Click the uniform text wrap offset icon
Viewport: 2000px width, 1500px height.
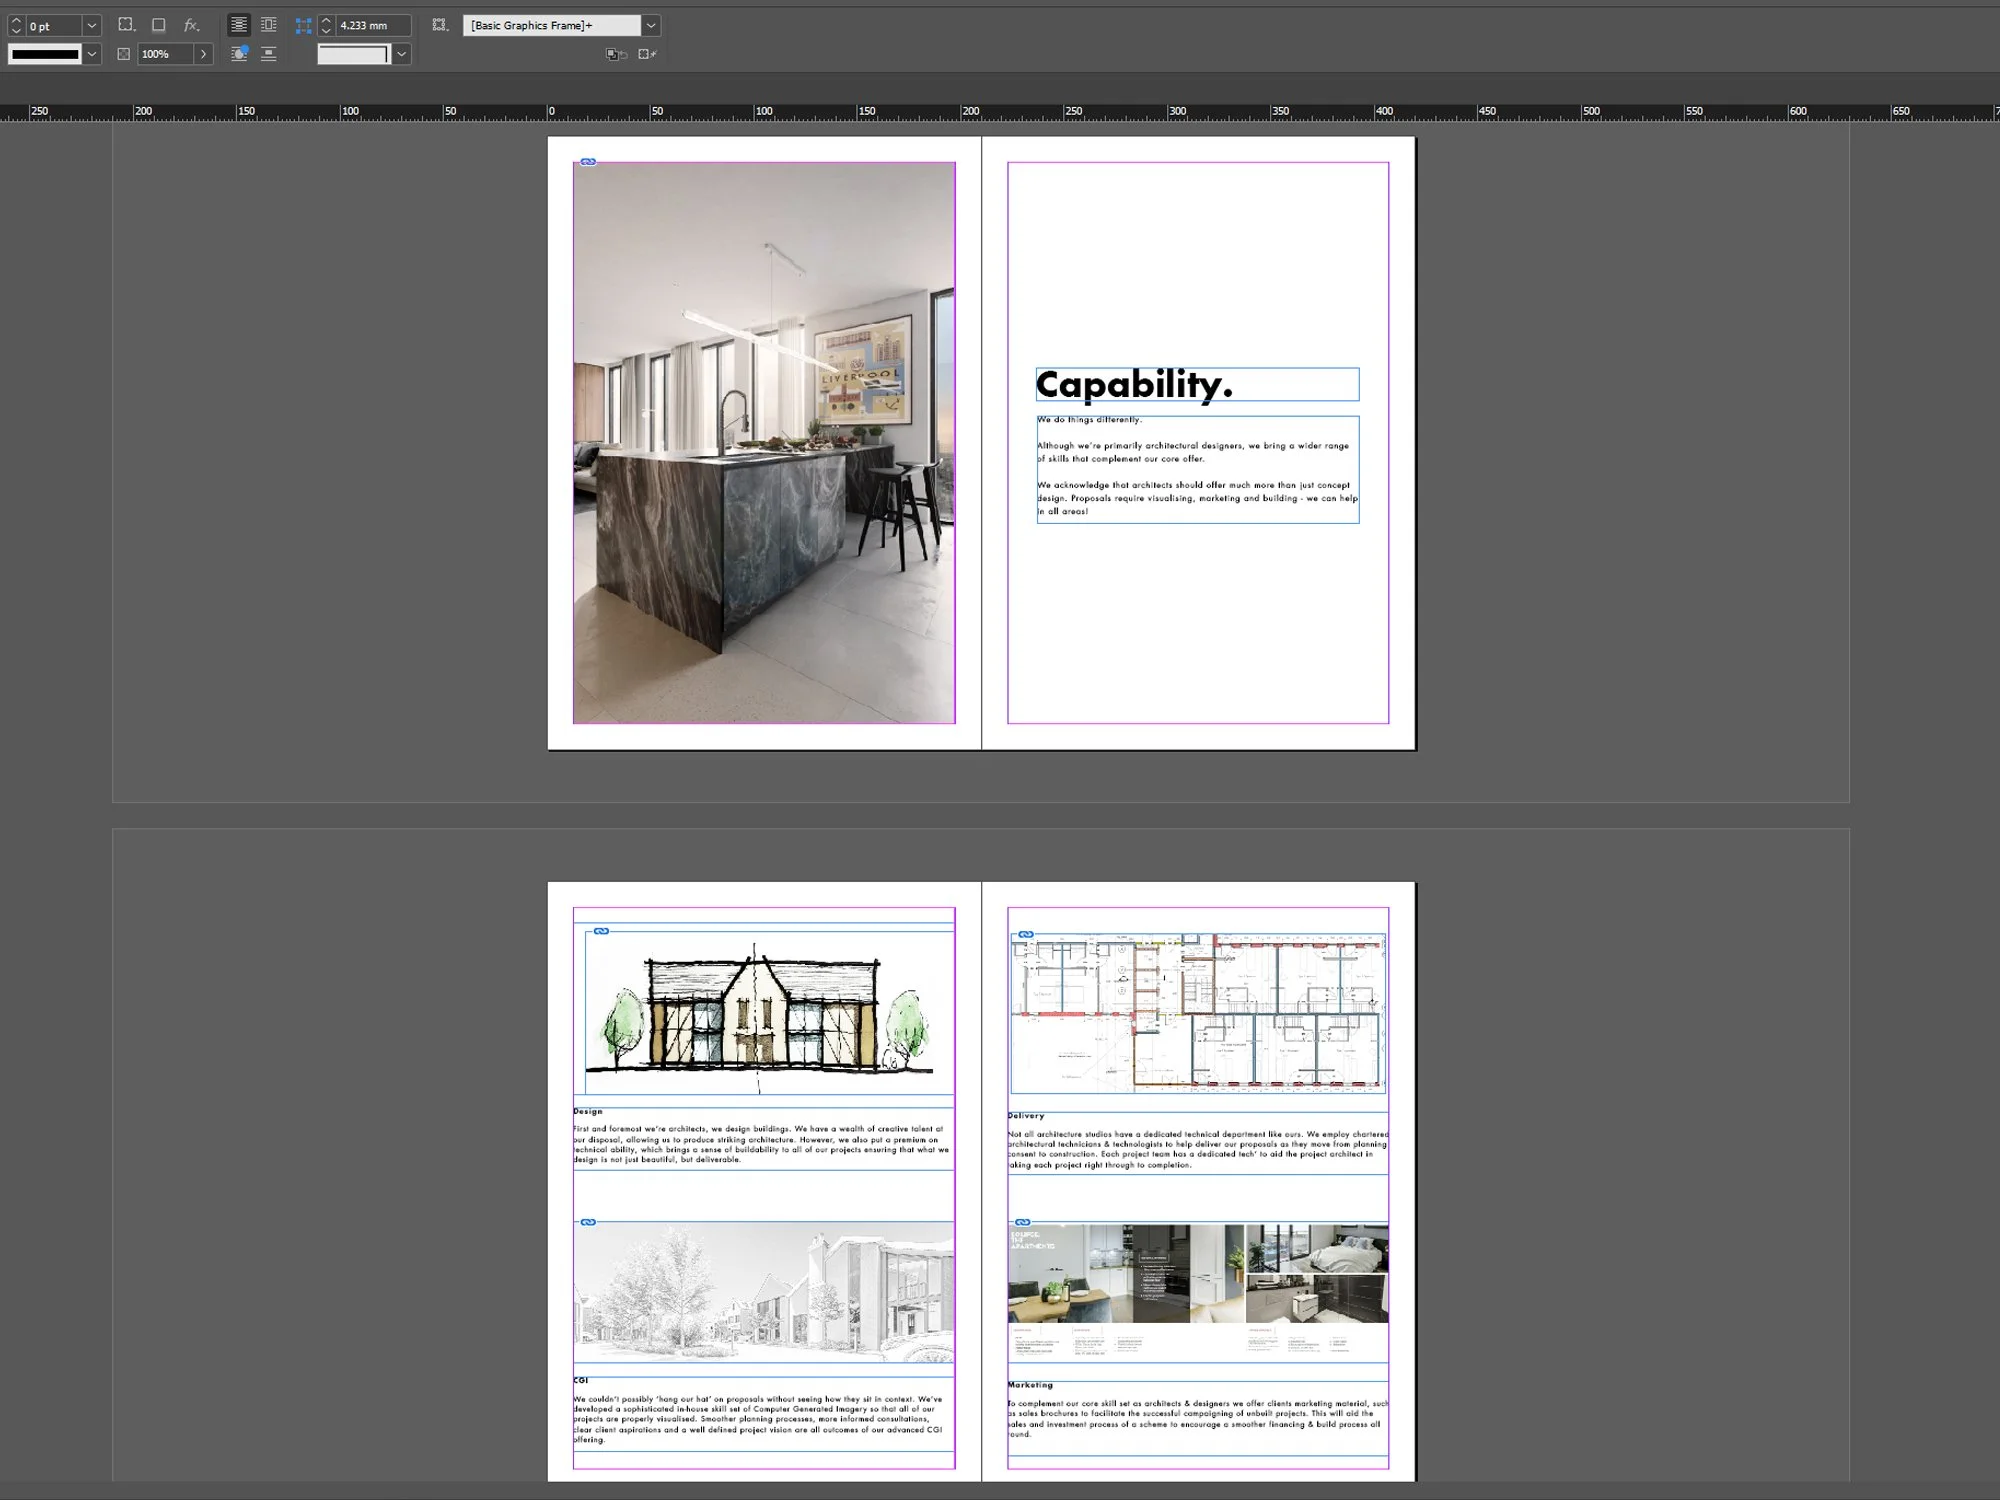coord(302,26)
